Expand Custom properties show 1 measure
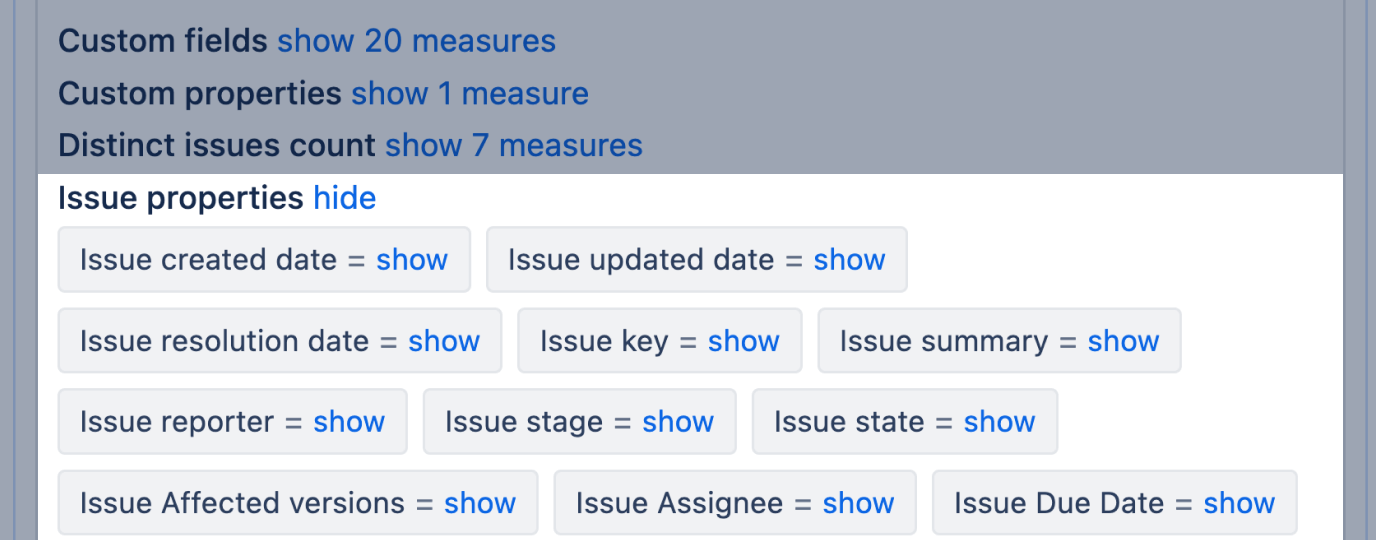 (469, 93)
